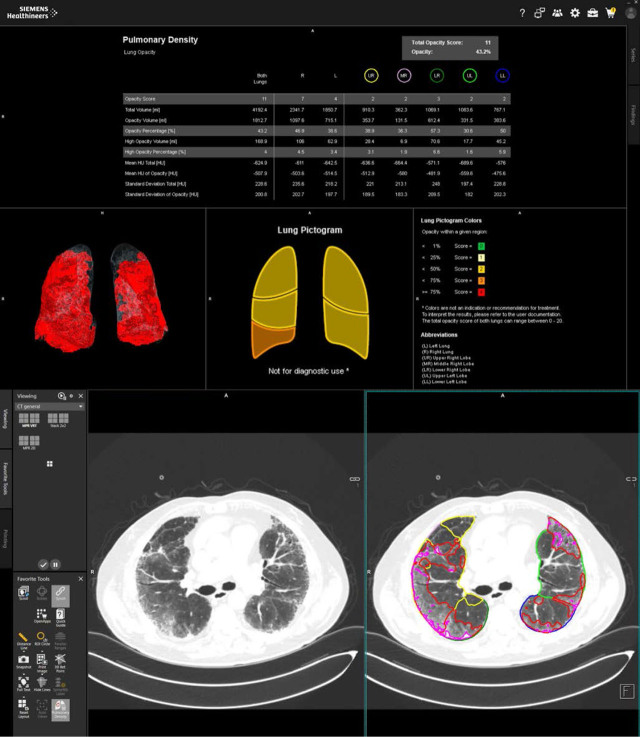
Task: Toggle the Sync linking tool
Action: [x=61, y=593]
